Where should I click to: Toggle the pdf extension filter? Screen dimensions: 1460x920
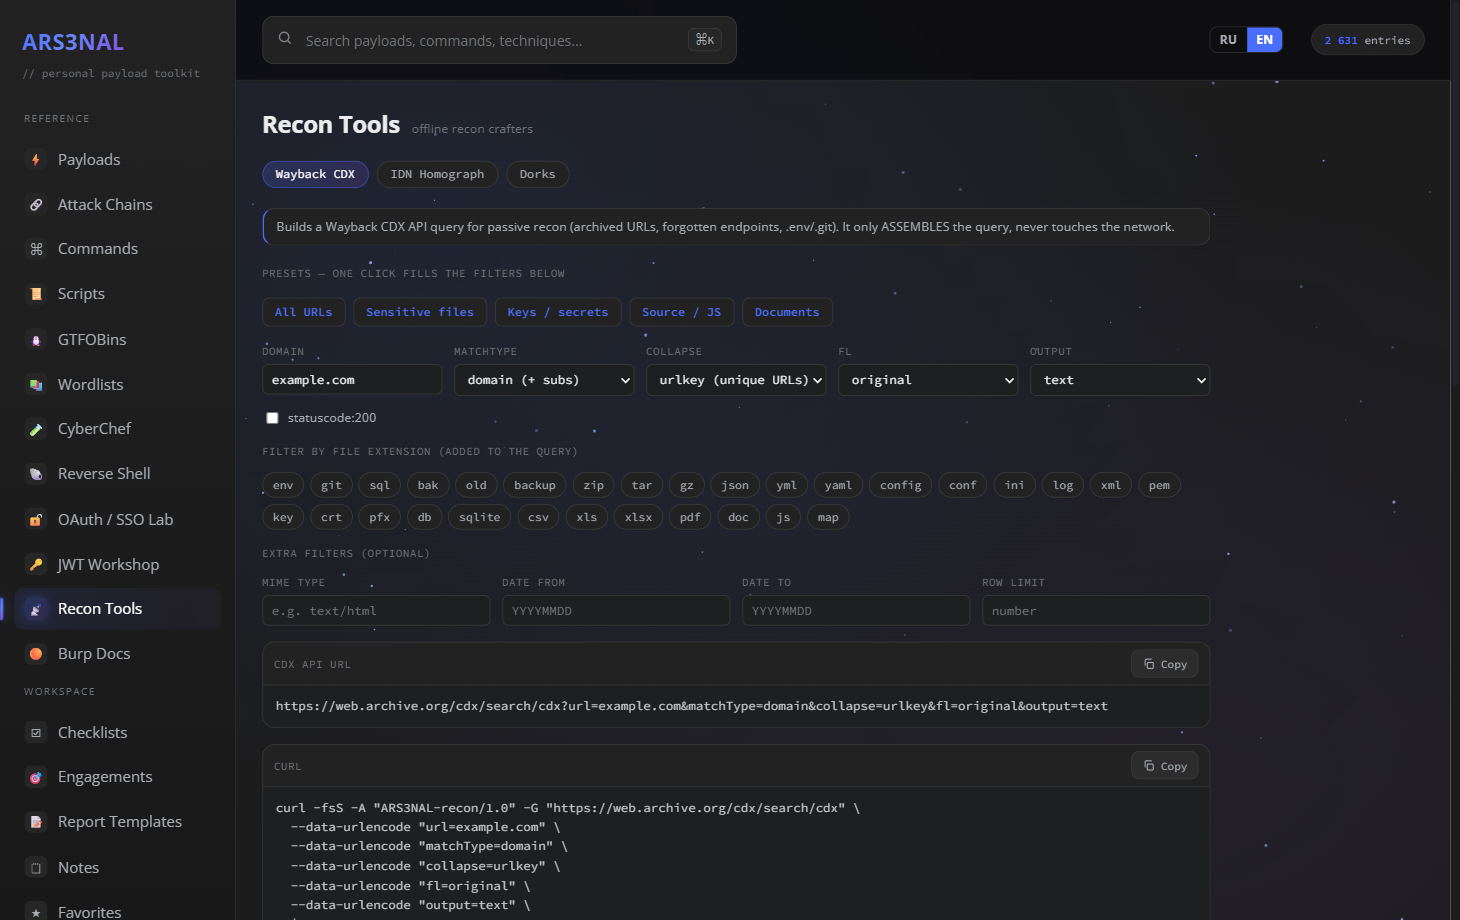pyautogui.click(x=690, y=517)
